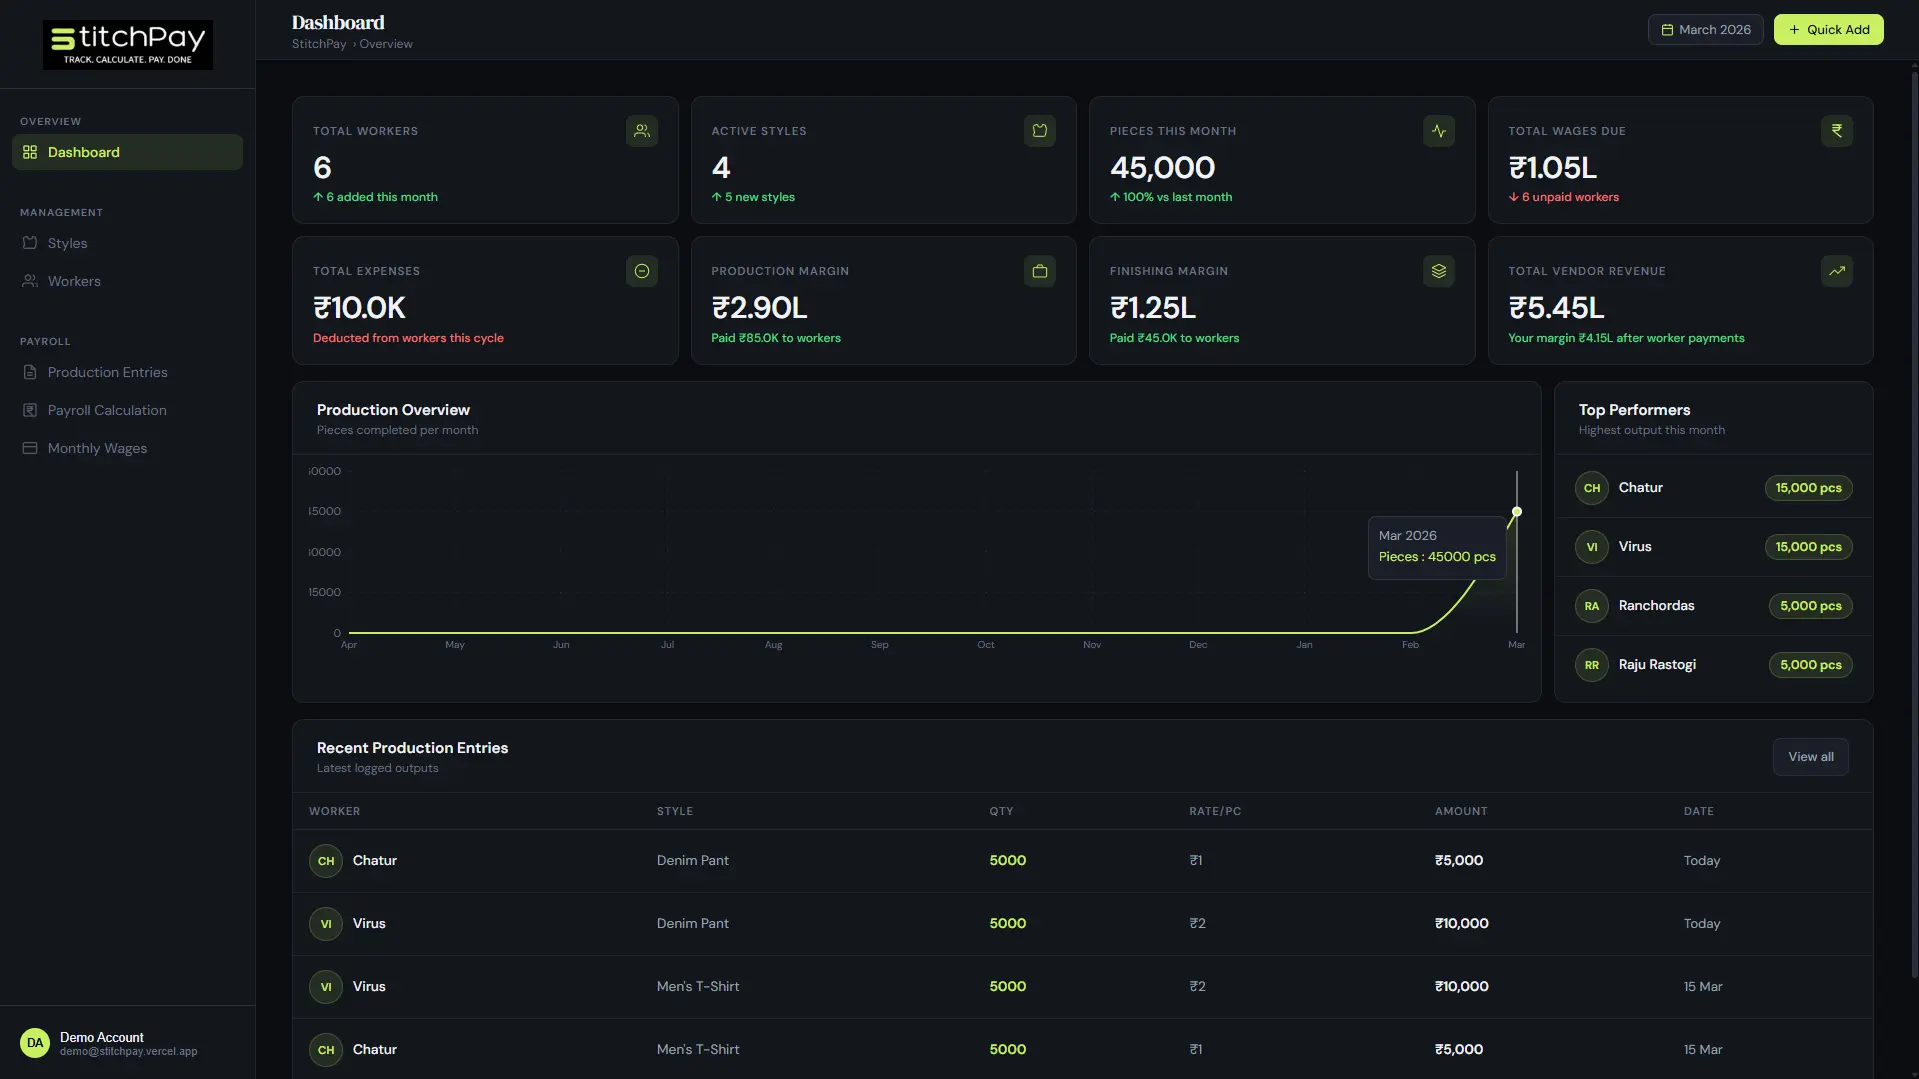Select the Payroll Calculation icon
The height and width of the screenshot is (1079, 1919).
31,410
